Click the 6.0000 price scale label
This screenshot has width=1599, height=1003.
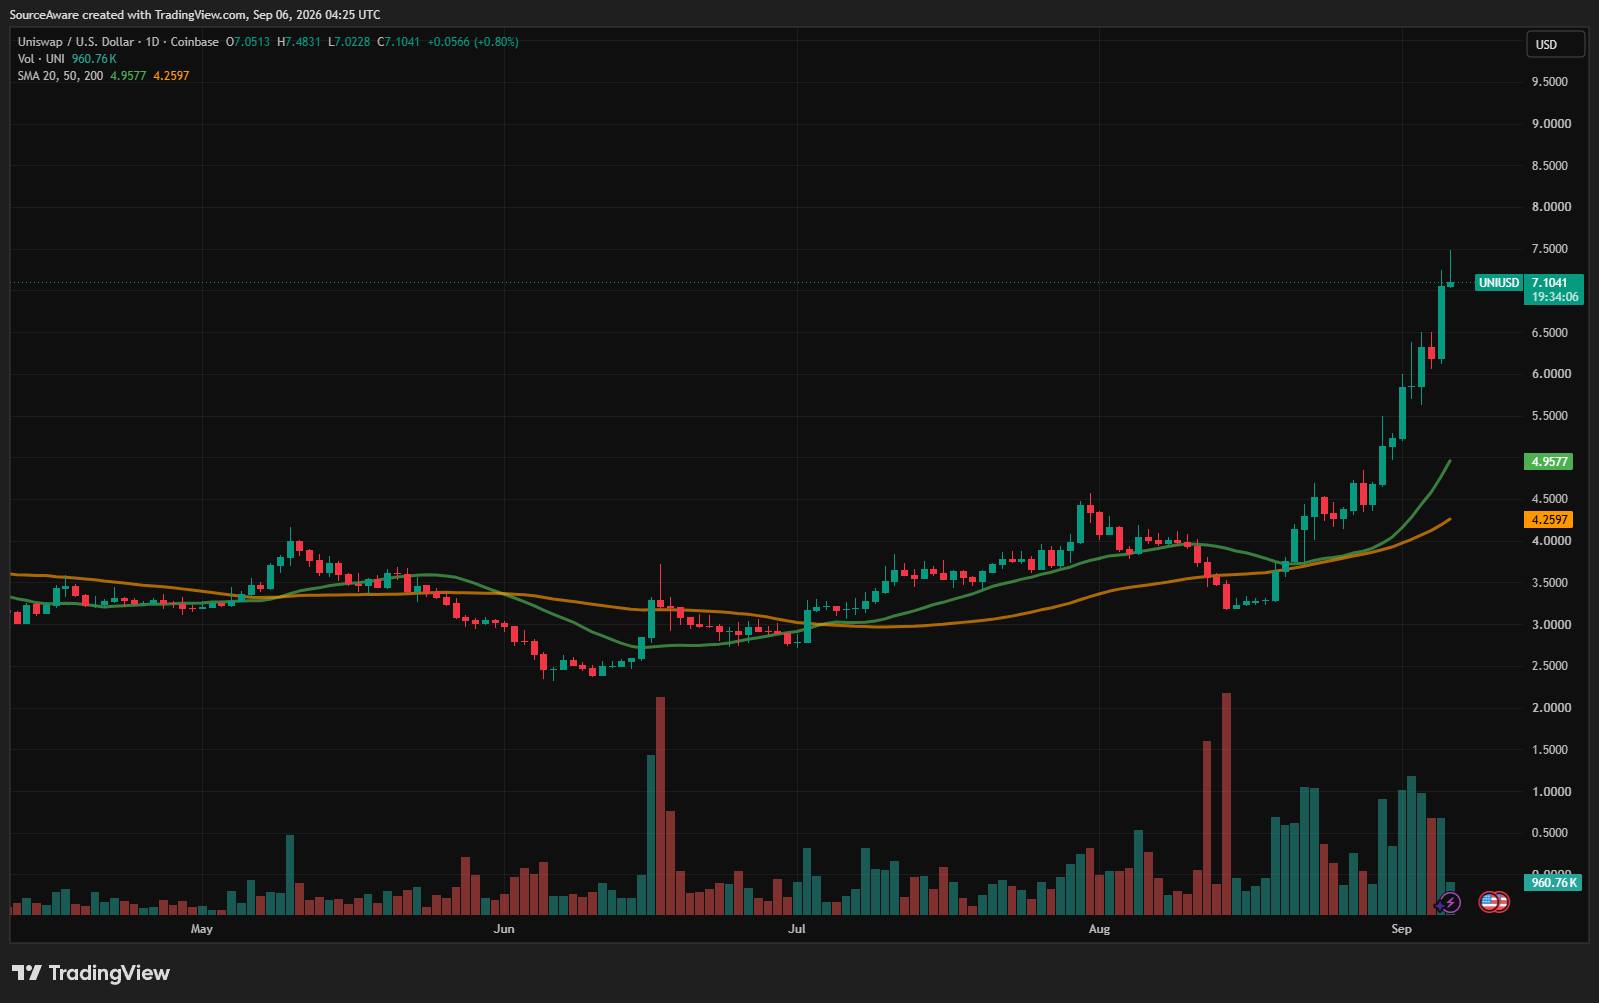pos(1551,374)
